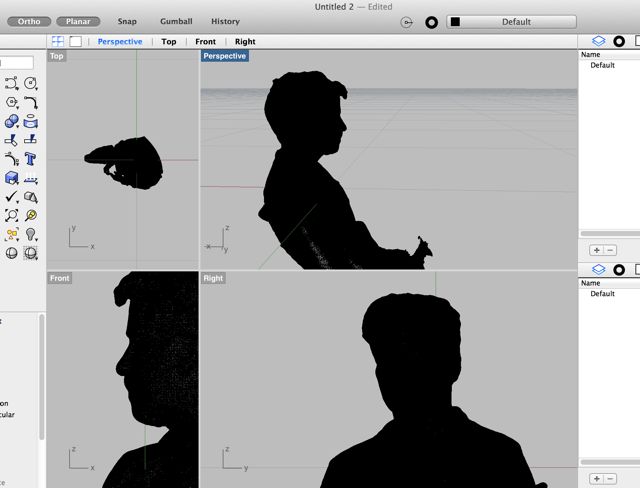Click the left sidebar vertical scrollbar
The height and width of the screenshot is (488, 640).
41,376
